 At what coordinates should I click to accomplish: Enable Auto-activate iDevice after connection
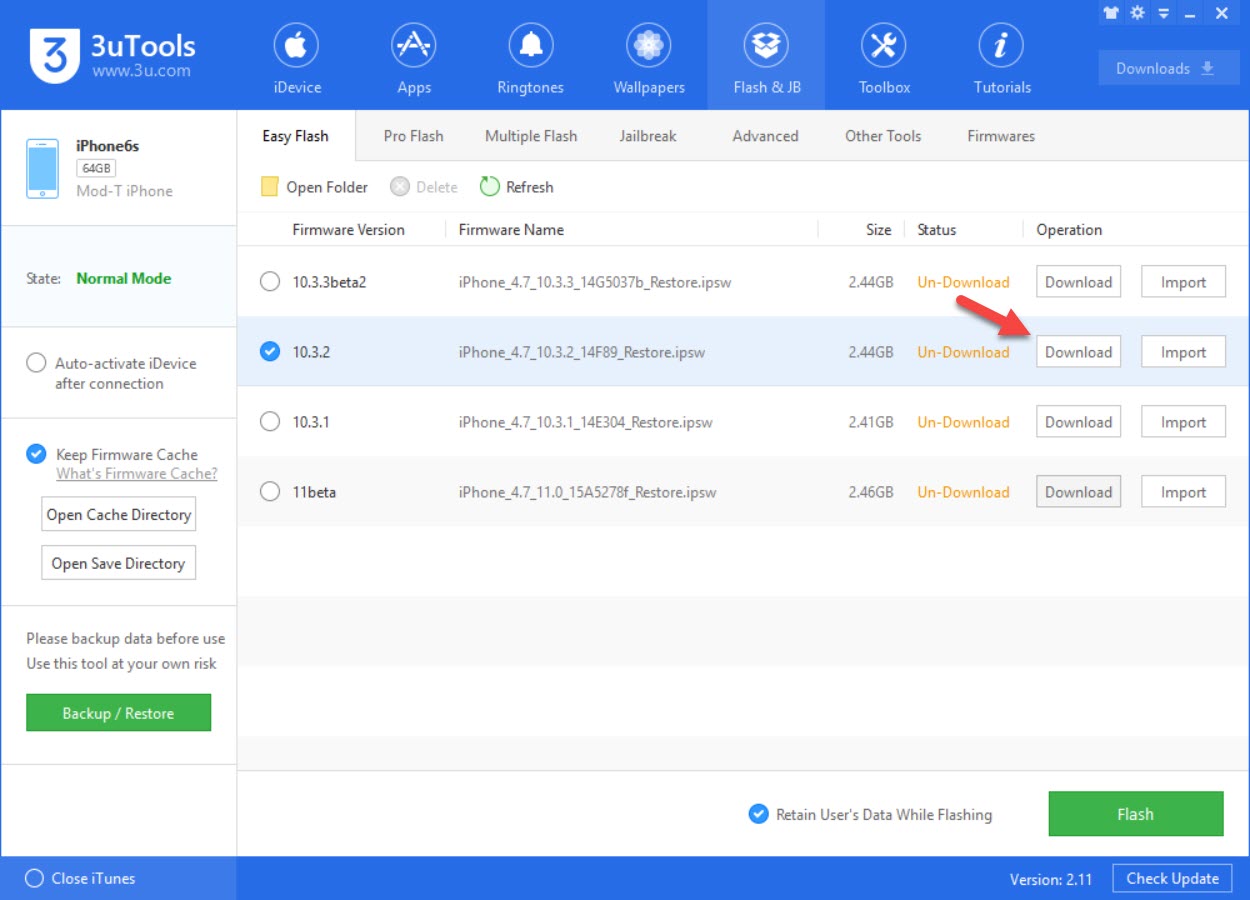pos(36,363)
